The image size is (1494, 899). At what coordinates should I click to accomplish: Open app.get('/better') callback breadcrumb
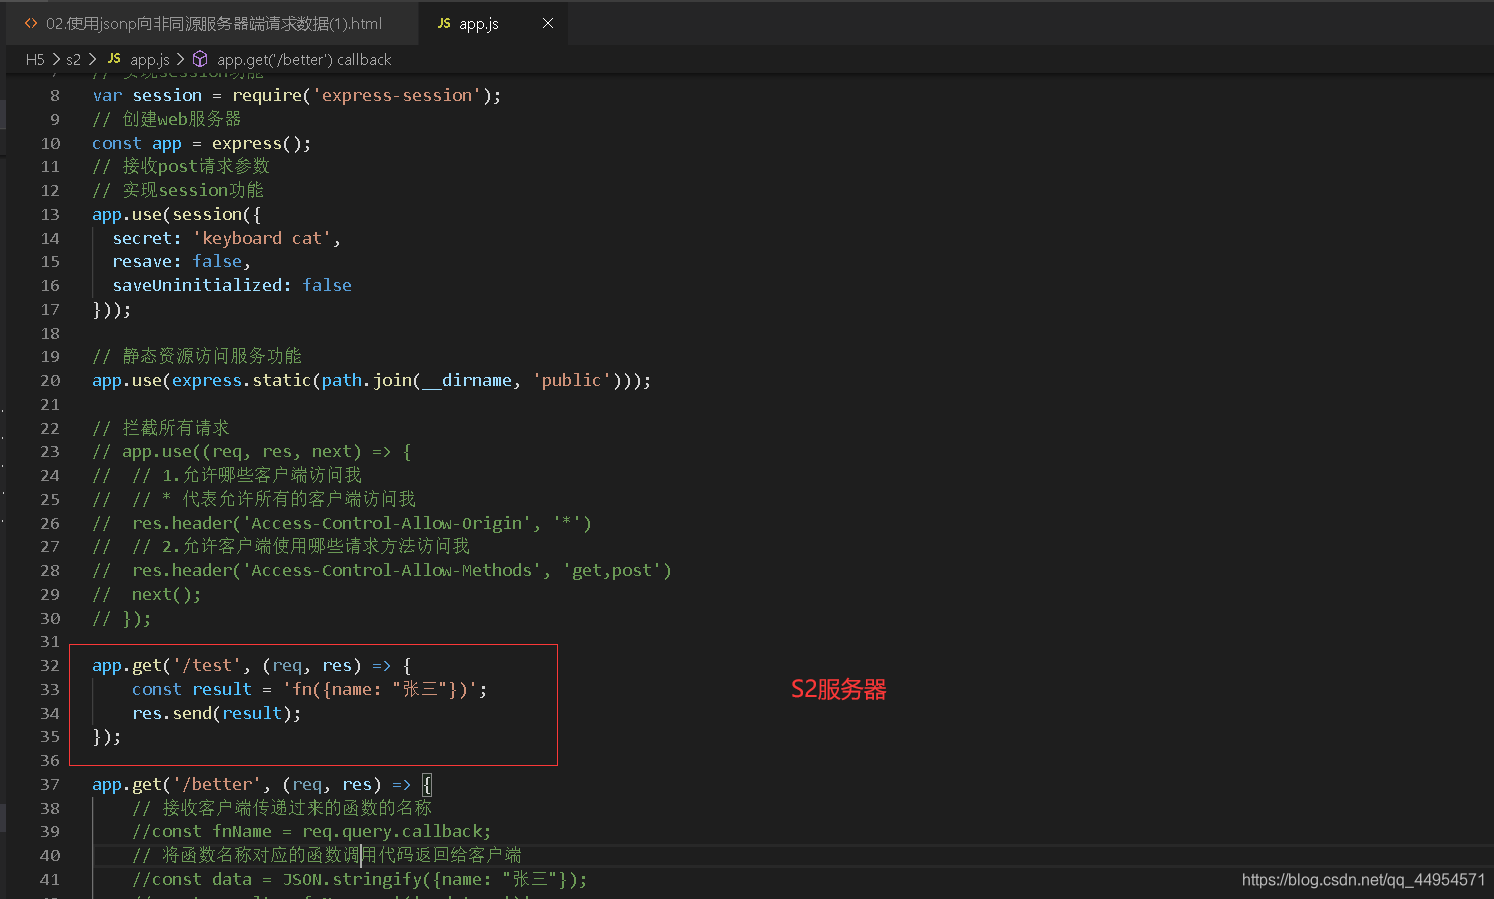pos(304,60)
